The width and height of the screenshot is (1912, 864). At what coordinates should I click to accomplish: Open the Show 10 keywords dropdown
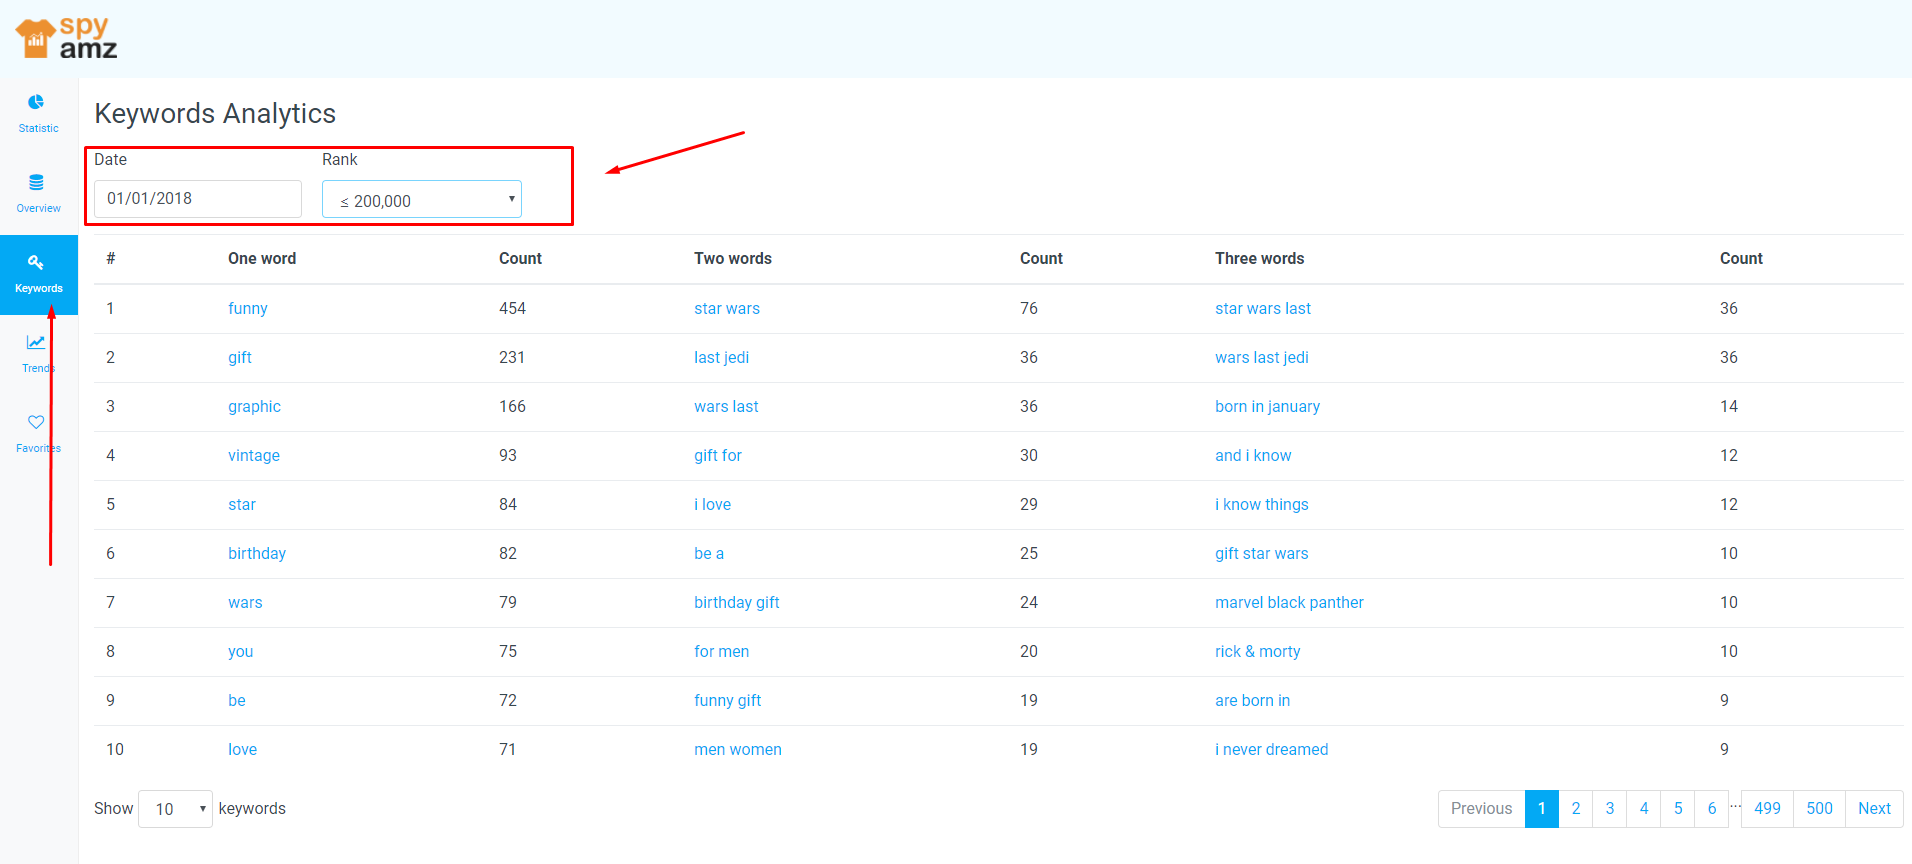pos(175,808)
